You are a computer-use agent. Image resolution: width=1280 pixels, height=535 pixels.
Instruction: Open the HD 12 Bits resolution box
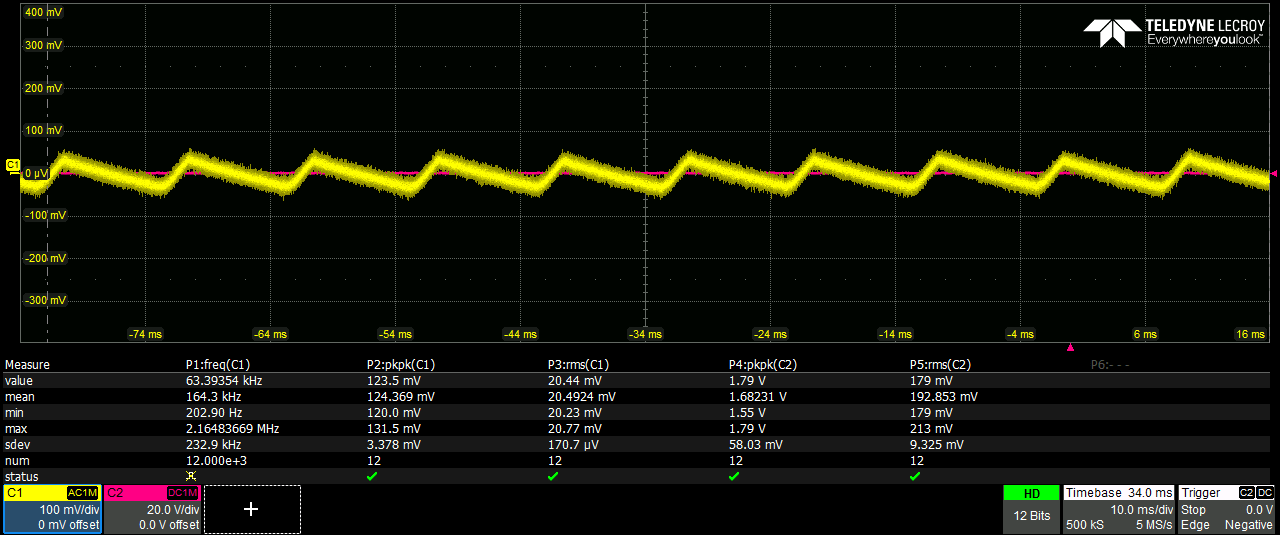click(1031, 509)
